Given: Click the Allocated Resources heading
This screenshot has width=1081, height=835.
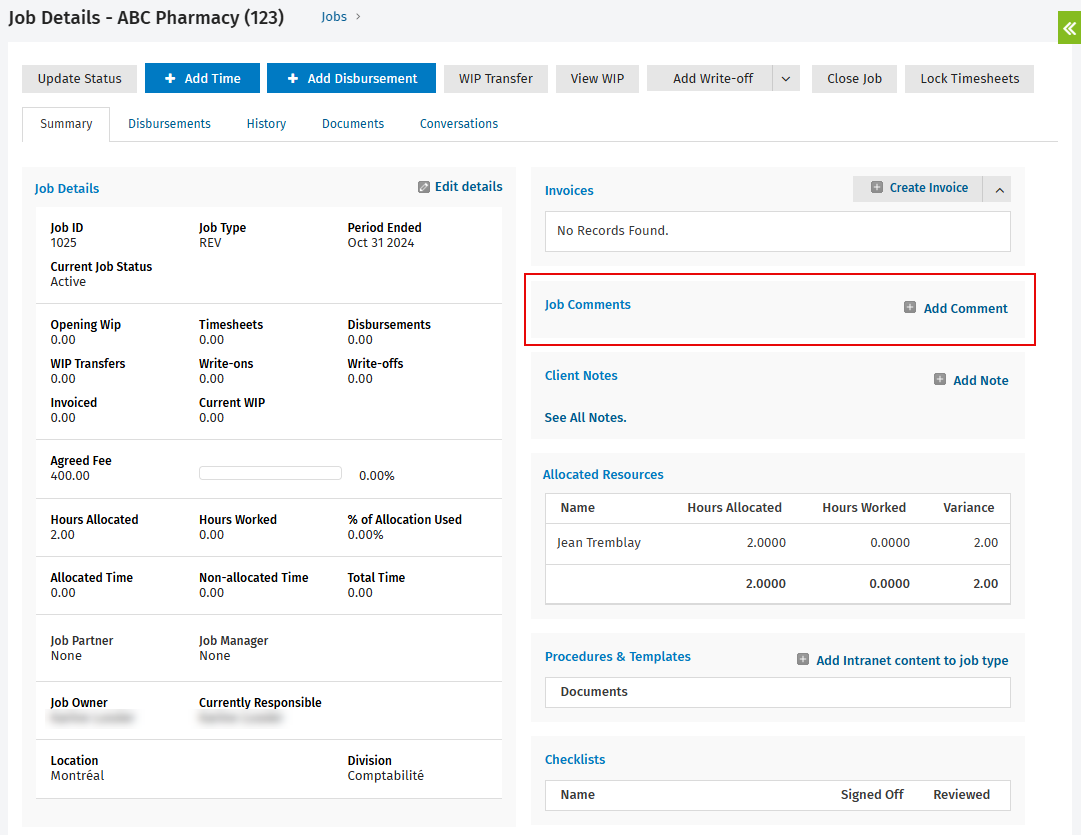Looking at the screenshot, I should pos(603,474).
